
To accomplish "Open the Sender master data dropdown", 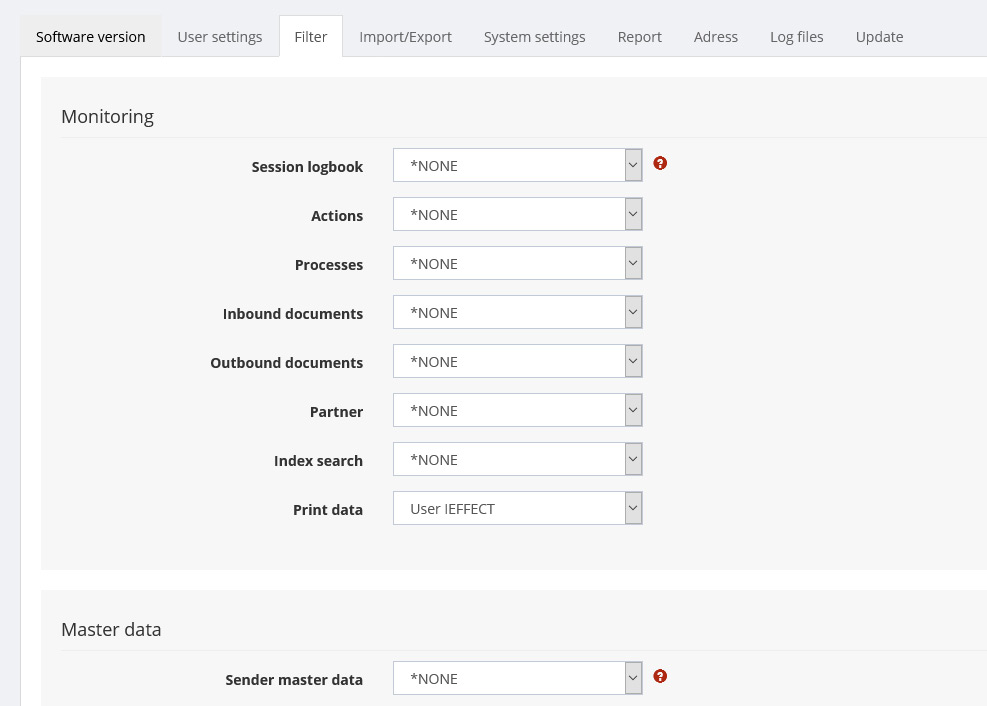I will 517,679.
